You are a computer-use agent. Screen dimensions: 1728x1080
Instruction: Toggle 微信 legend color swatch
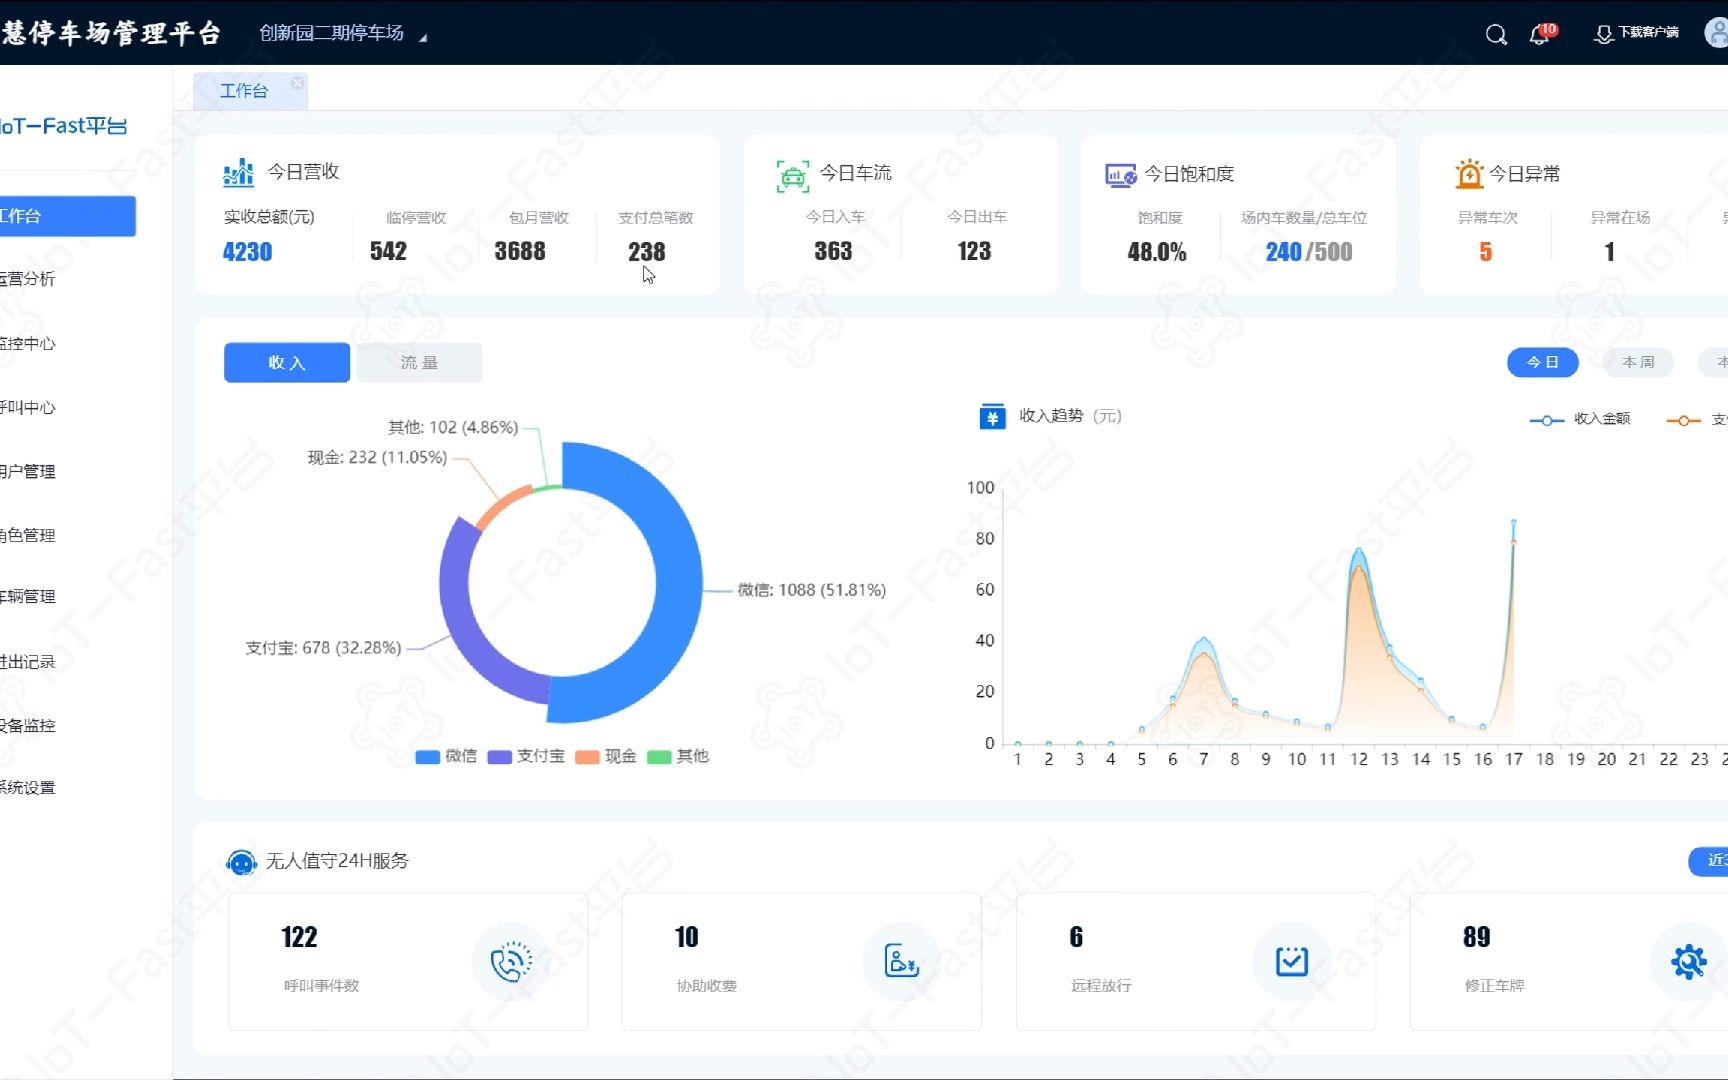pos(428,757)
